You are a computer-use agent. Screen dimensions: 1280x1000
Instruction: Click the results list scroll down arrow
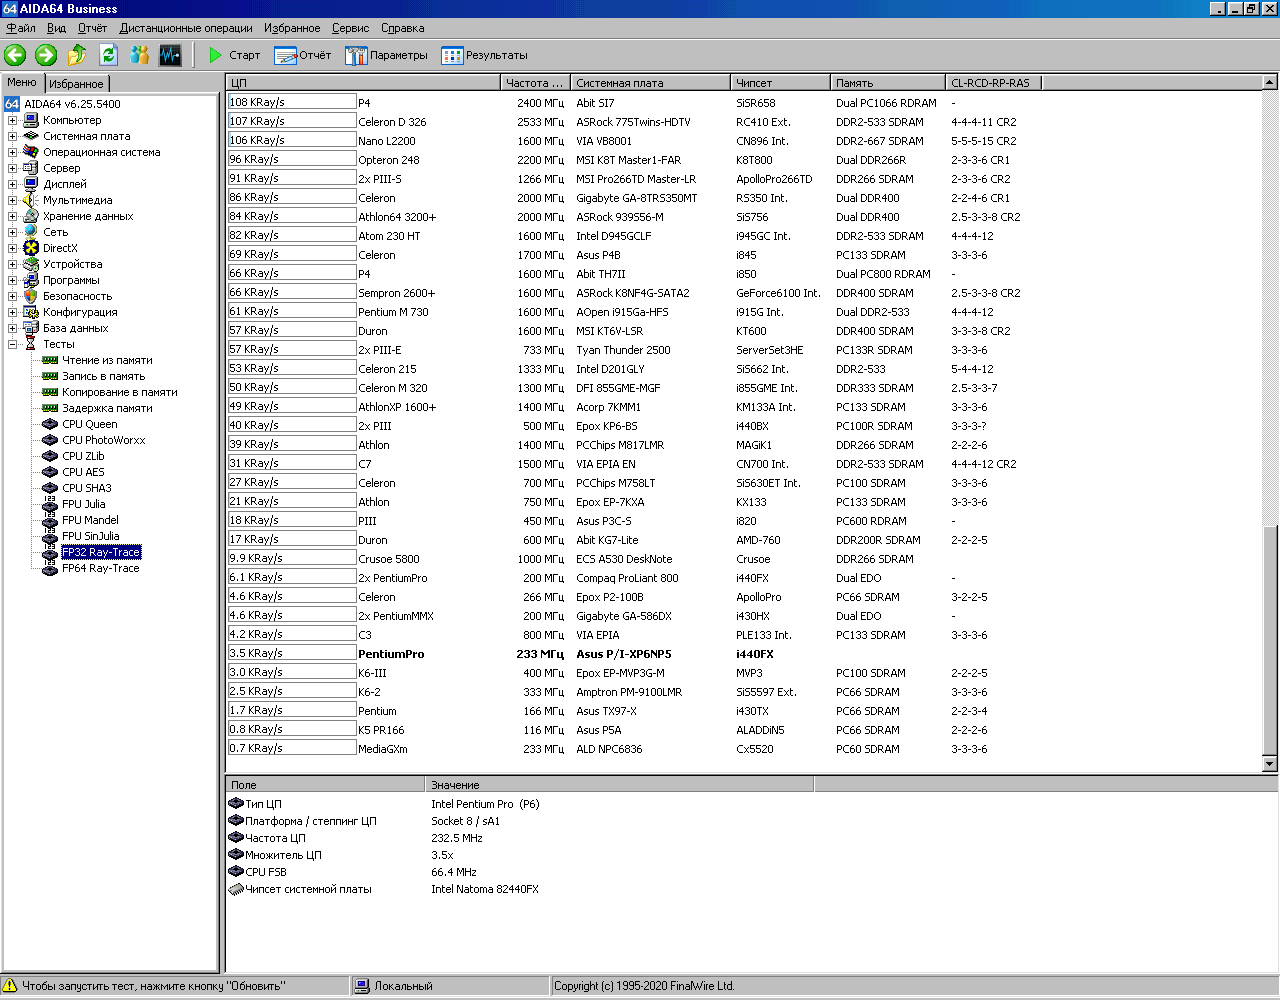[1270, 764]
